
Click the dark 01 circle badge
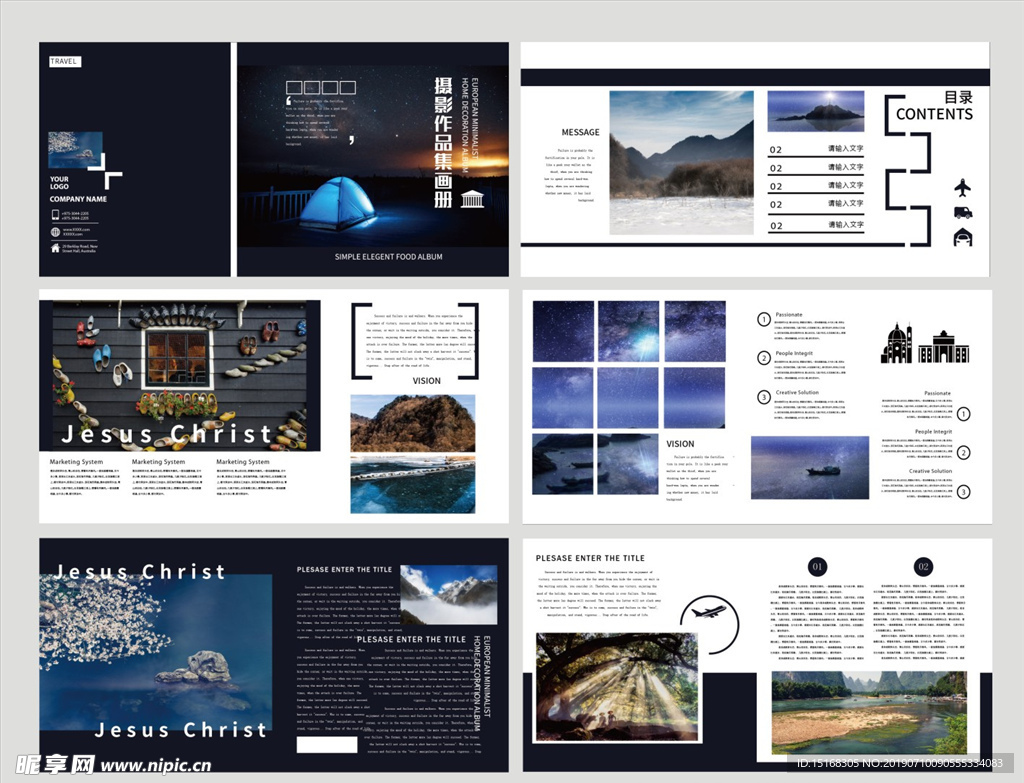(817, 566)
